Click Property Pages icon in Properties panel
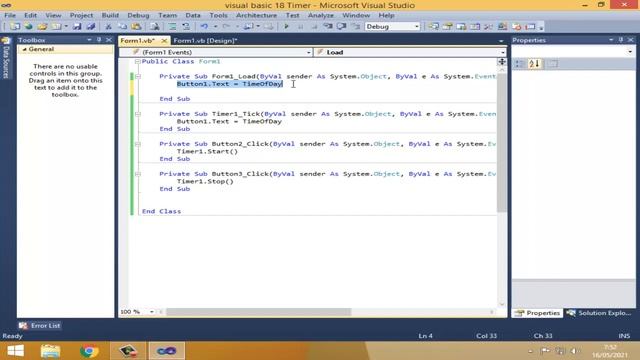Screen dimensions: 640x360 (553, 64)
